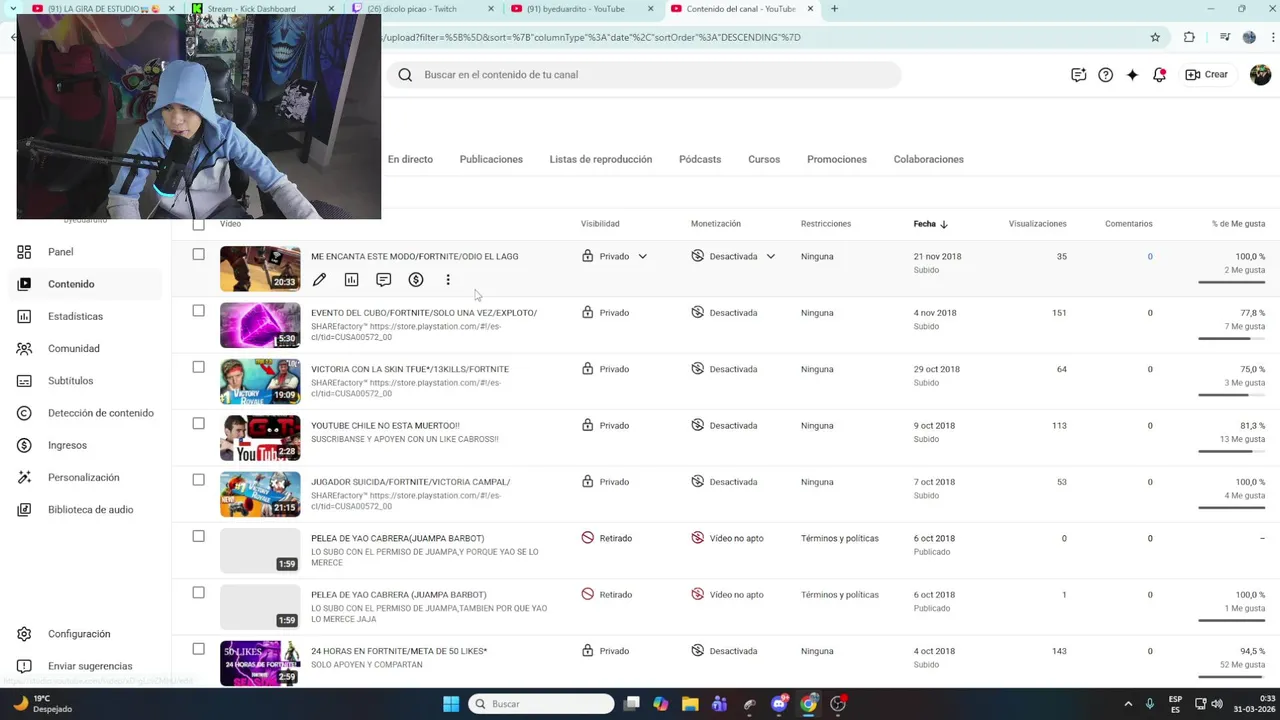Select checkbox for EVENTO DEL CUBO video
This screenshot has width=1280, height=720.
pos(198,311)
